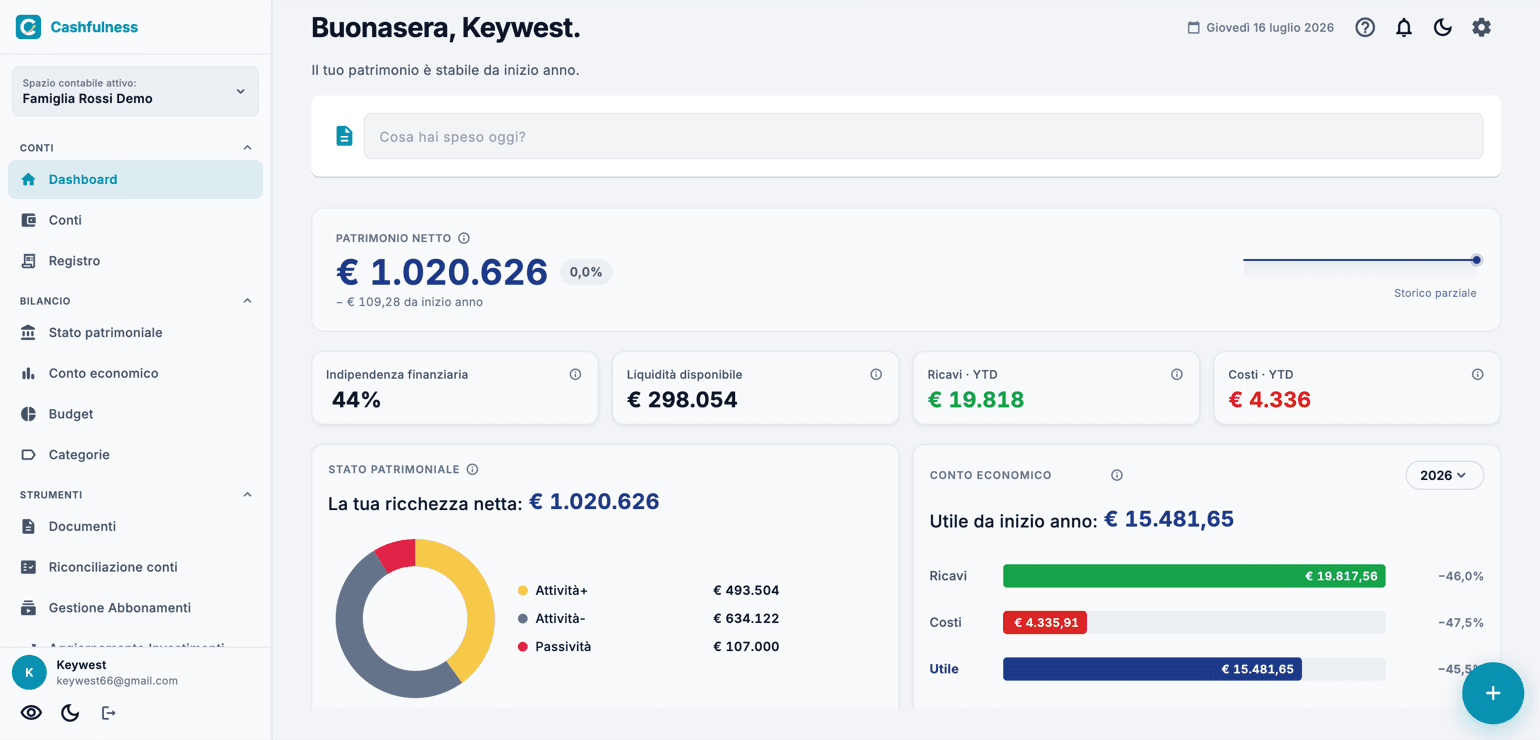The height and width of the screenshot is (740, 1540).
Task: Click the logout icon in sidebar
Action: click(109, 713)
